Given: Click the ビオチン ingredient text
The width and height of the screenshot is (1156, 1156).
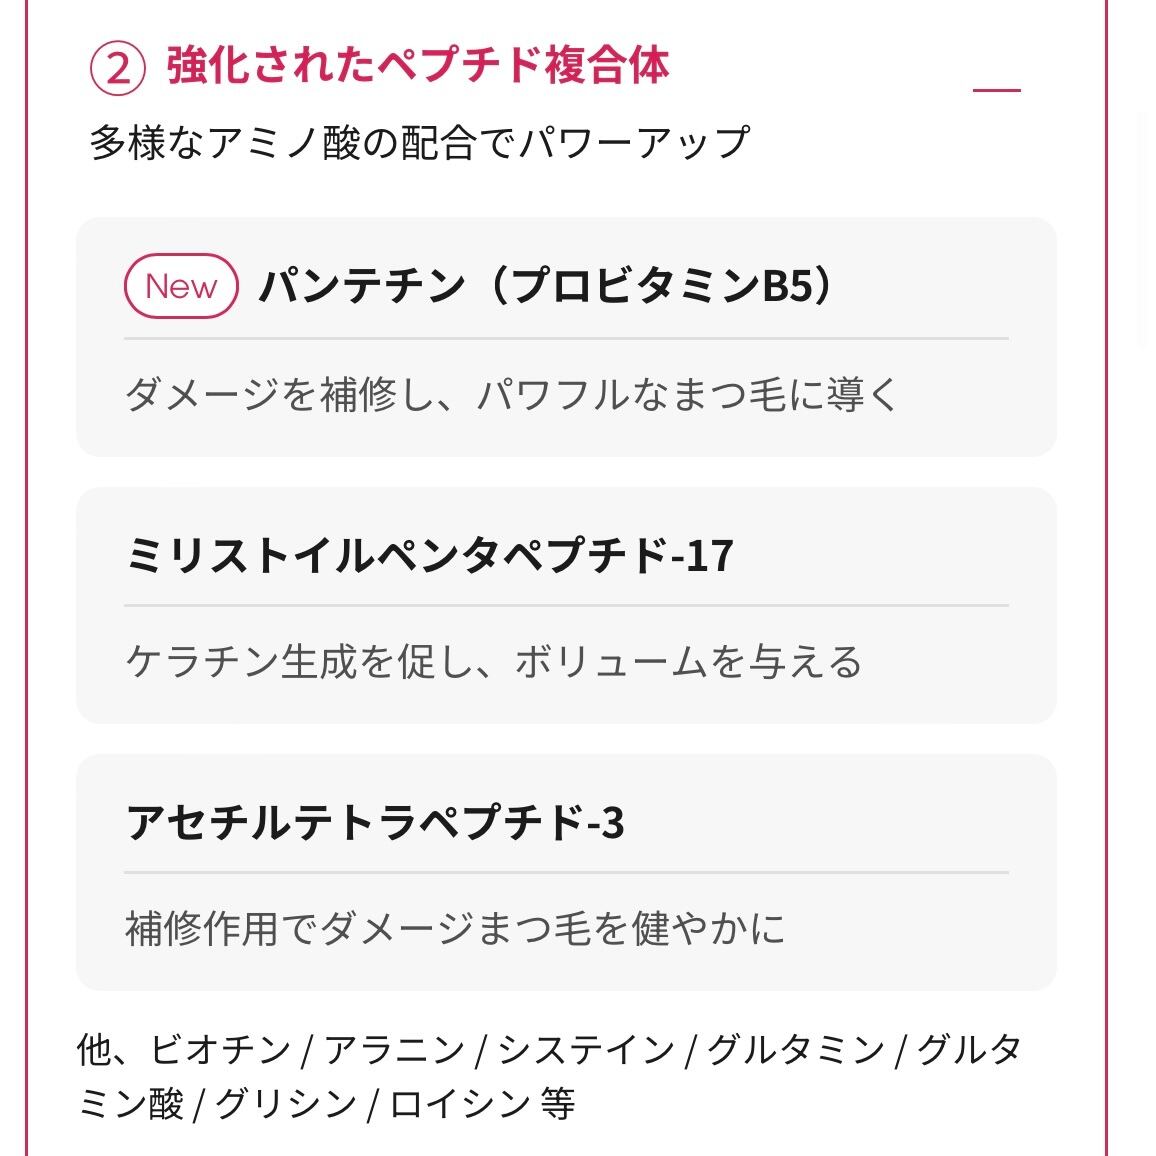Looking at the screenshot, I should pyautogui.click(x=221, y=1049).
